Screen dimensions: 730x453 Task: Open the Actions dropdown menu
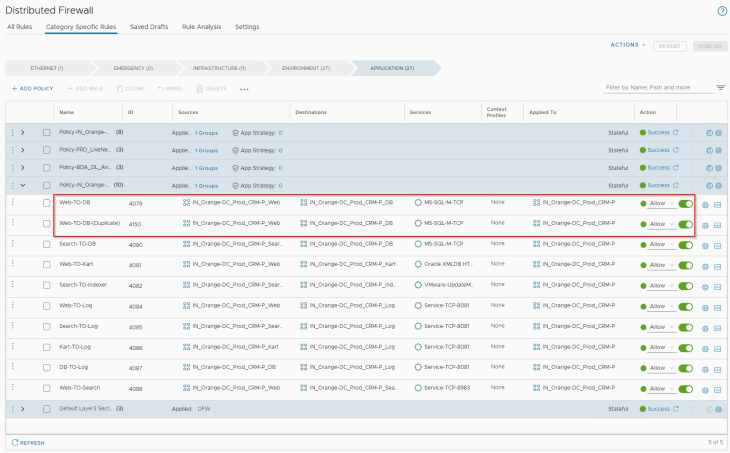pos(627,45)
